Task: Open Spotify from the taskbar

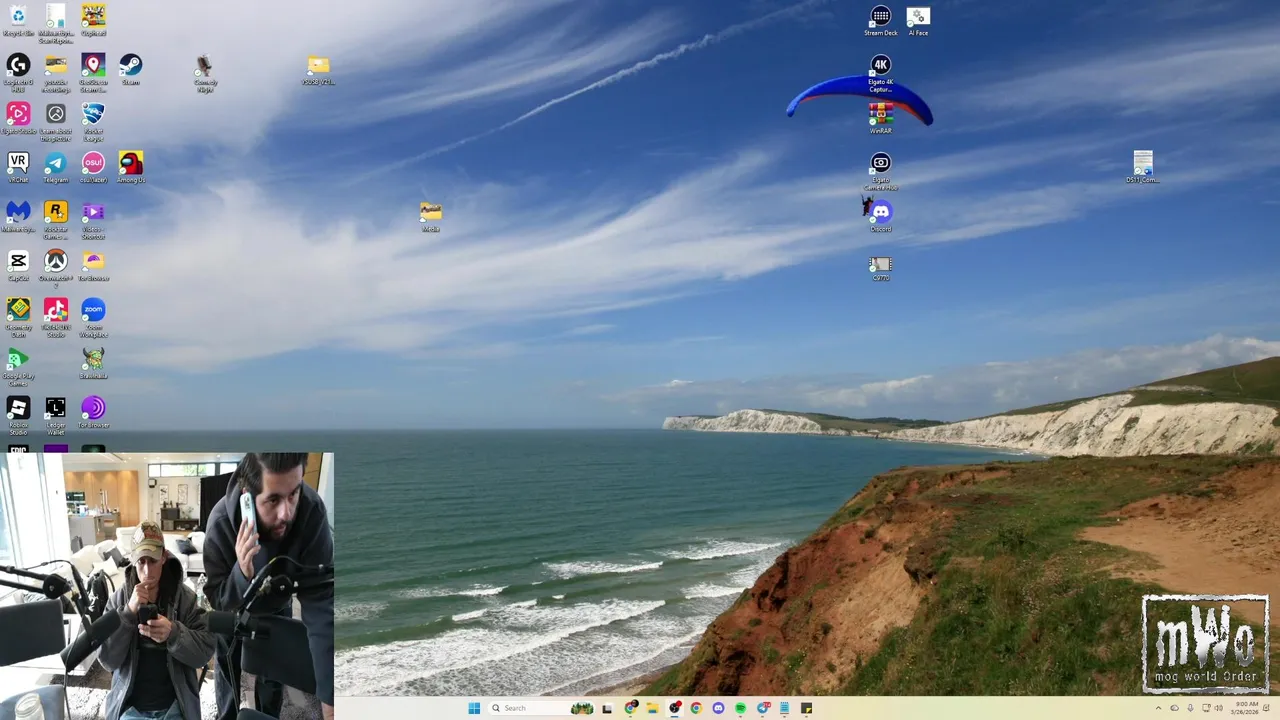Action: pyautogui.click(x=740, y=708)
